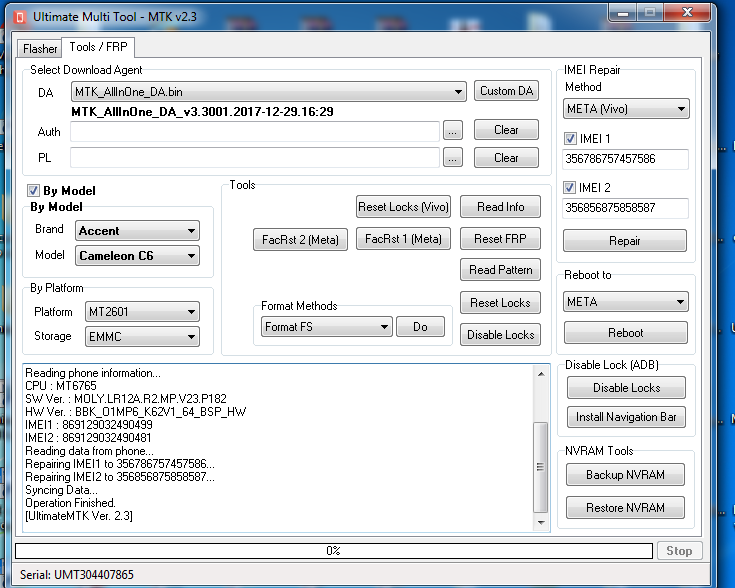This screenshot has width=735, height=588.
Task: Click the Backup NVRAM button
Action: click(625, 475)
